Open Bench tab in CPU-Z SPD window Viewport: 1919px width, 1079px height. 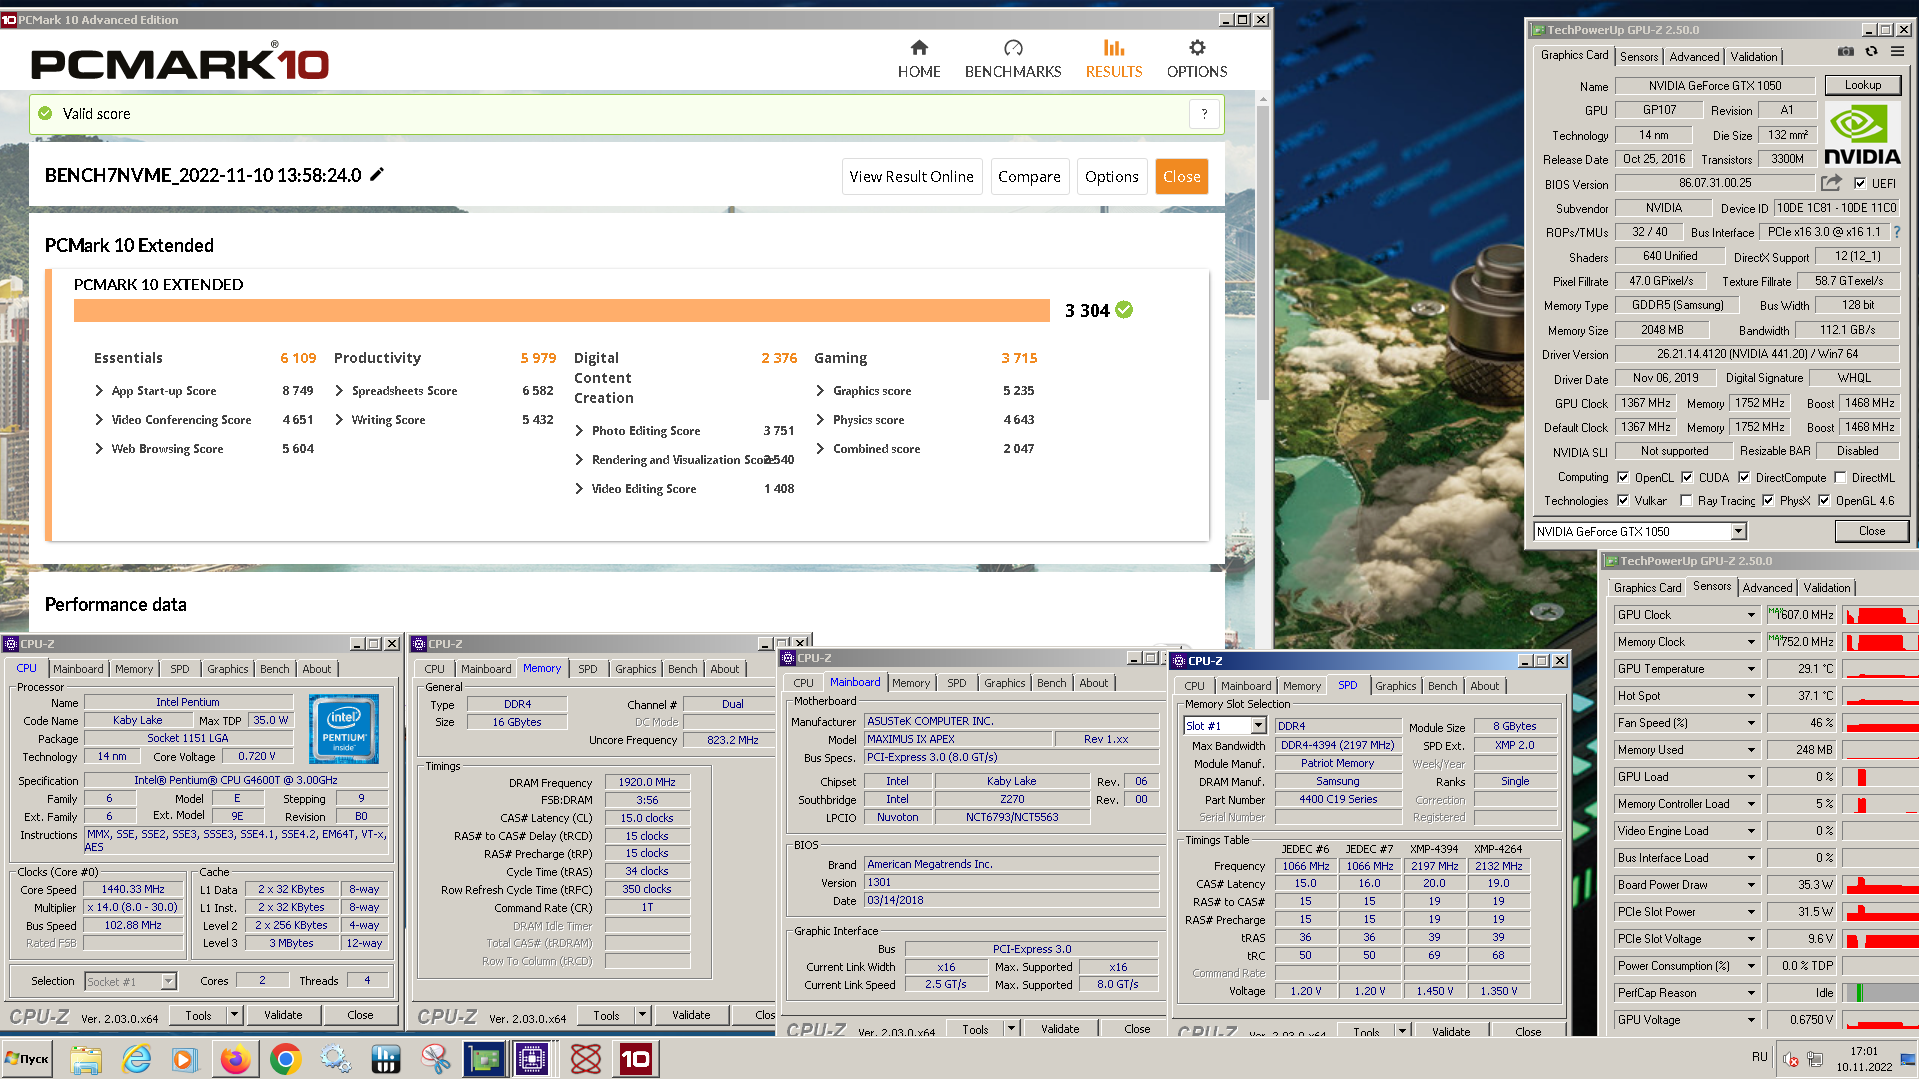[1442, 686]
